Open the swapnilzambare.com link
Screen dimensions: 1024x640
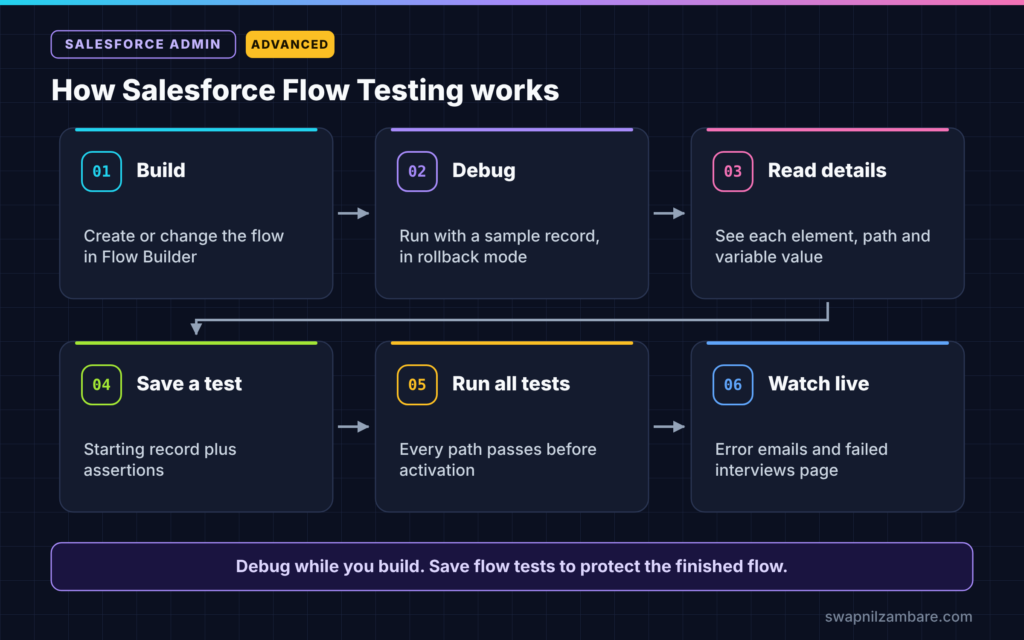pyautogui.click(x=898, y=616)
